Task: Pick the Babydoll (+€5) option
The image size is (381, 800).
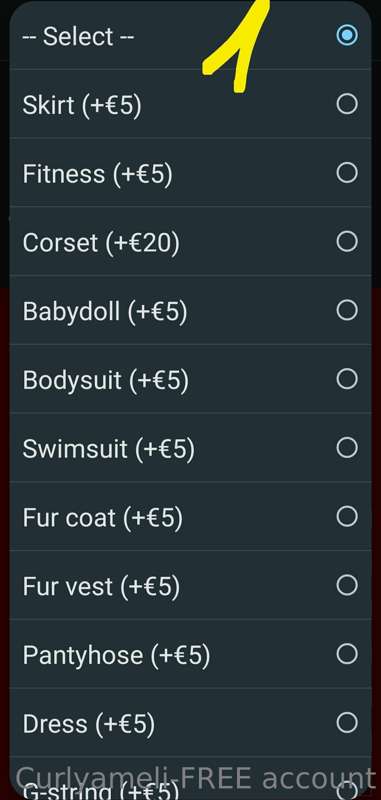Action: point(190,310)
